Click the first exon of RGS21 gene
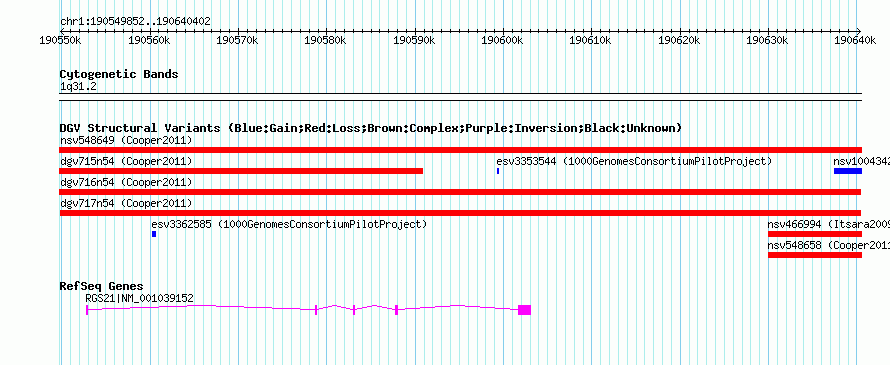 tap(87, 309)
